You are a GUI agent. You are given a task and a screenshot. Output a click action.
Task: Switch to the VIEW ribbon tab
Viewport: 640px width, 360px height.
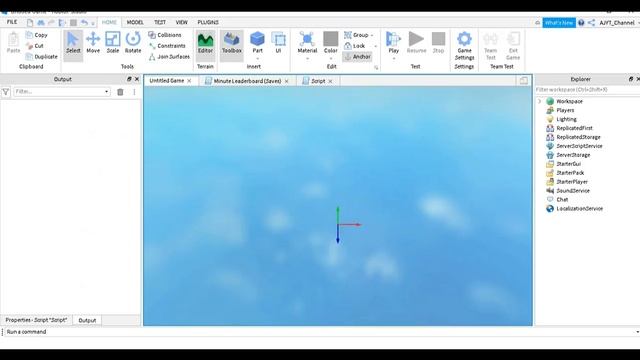coord(182,22)
